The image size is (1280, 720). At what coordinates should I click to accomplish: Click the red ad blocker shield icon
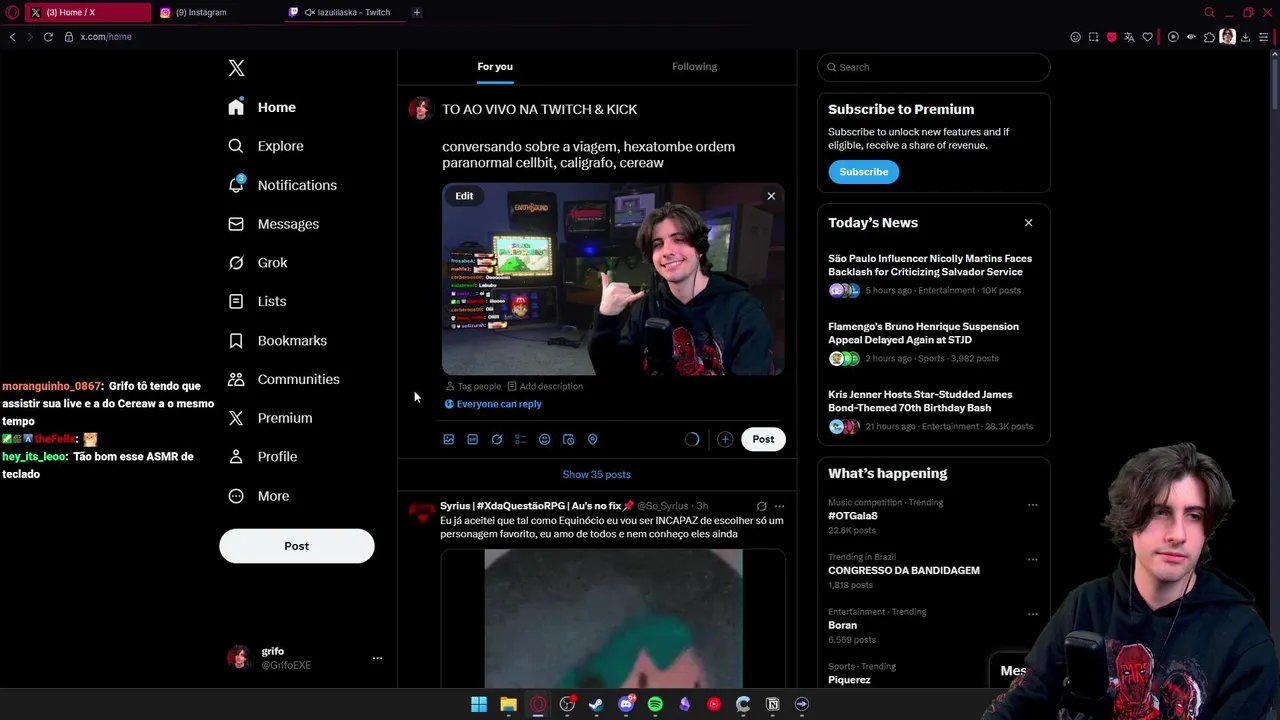click(x=1111, y=37)
